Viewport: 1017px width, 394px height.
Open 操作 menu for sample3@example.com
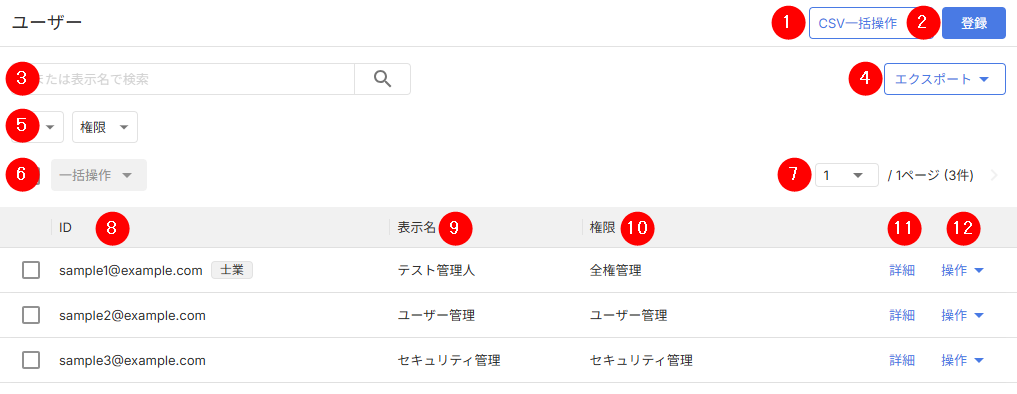(963, 360)
